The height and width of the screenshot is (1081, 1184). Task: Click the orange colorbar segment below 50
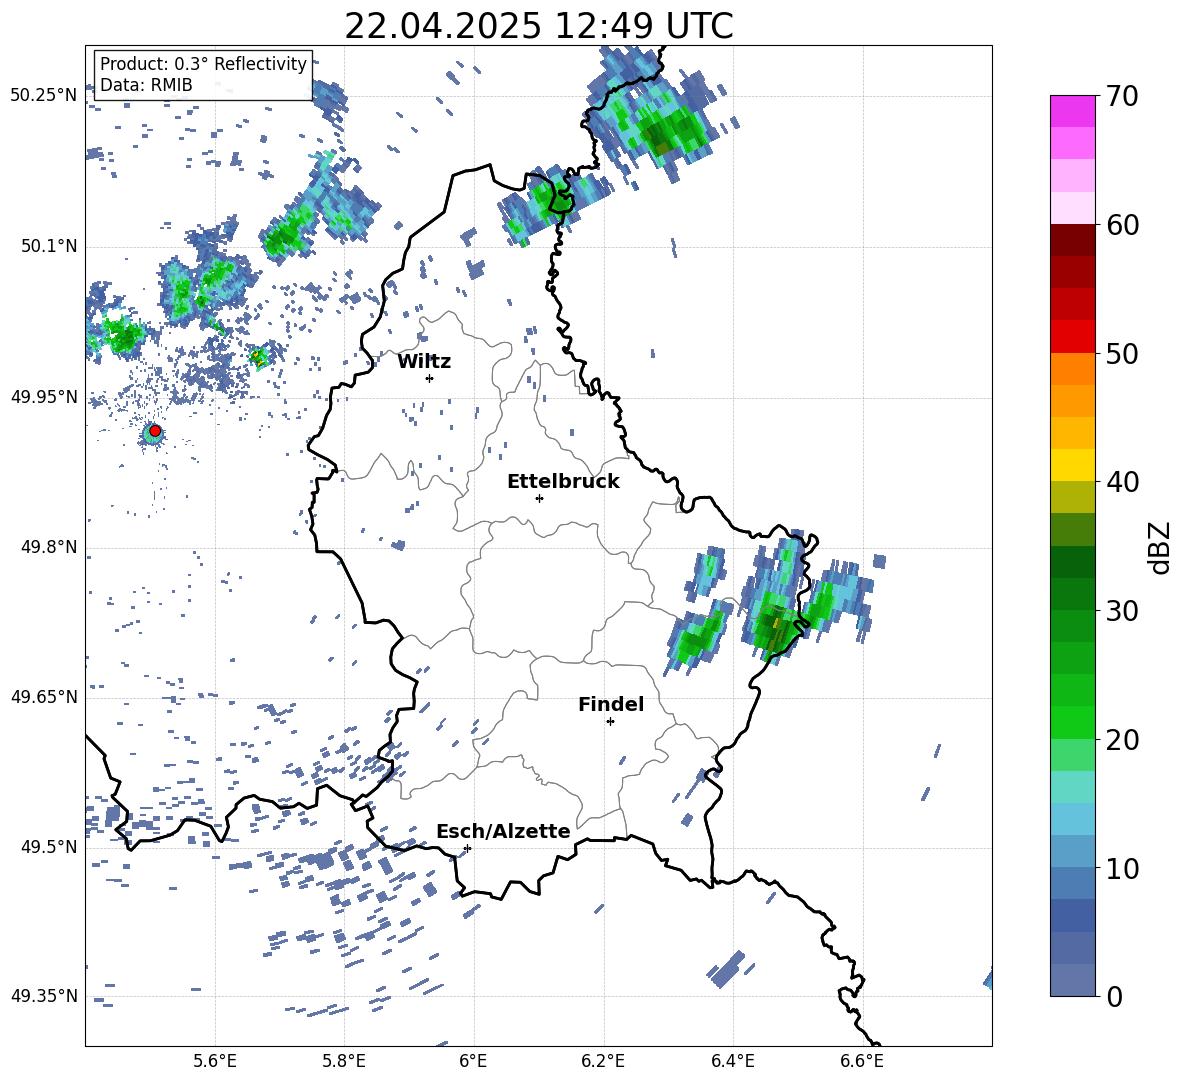click(1072, 369)
